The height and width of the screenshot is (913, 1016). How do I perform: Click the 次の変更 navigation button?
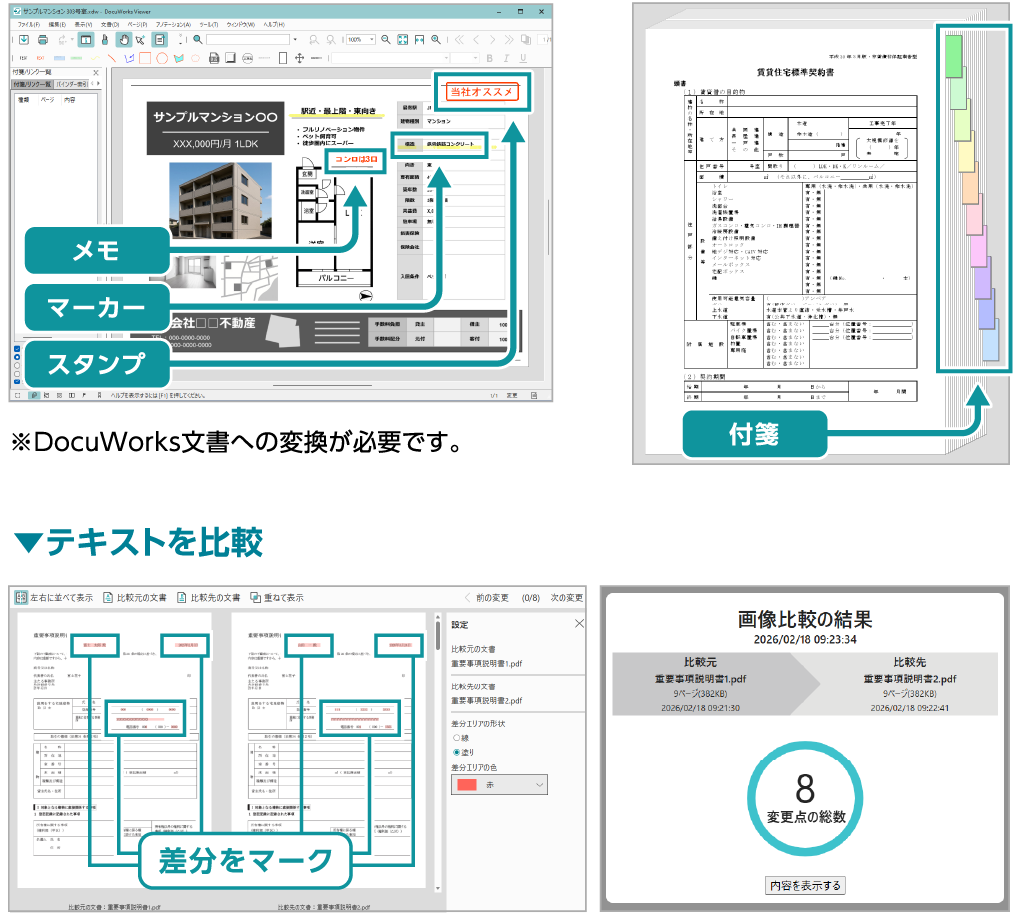click(x=567, y=597)
